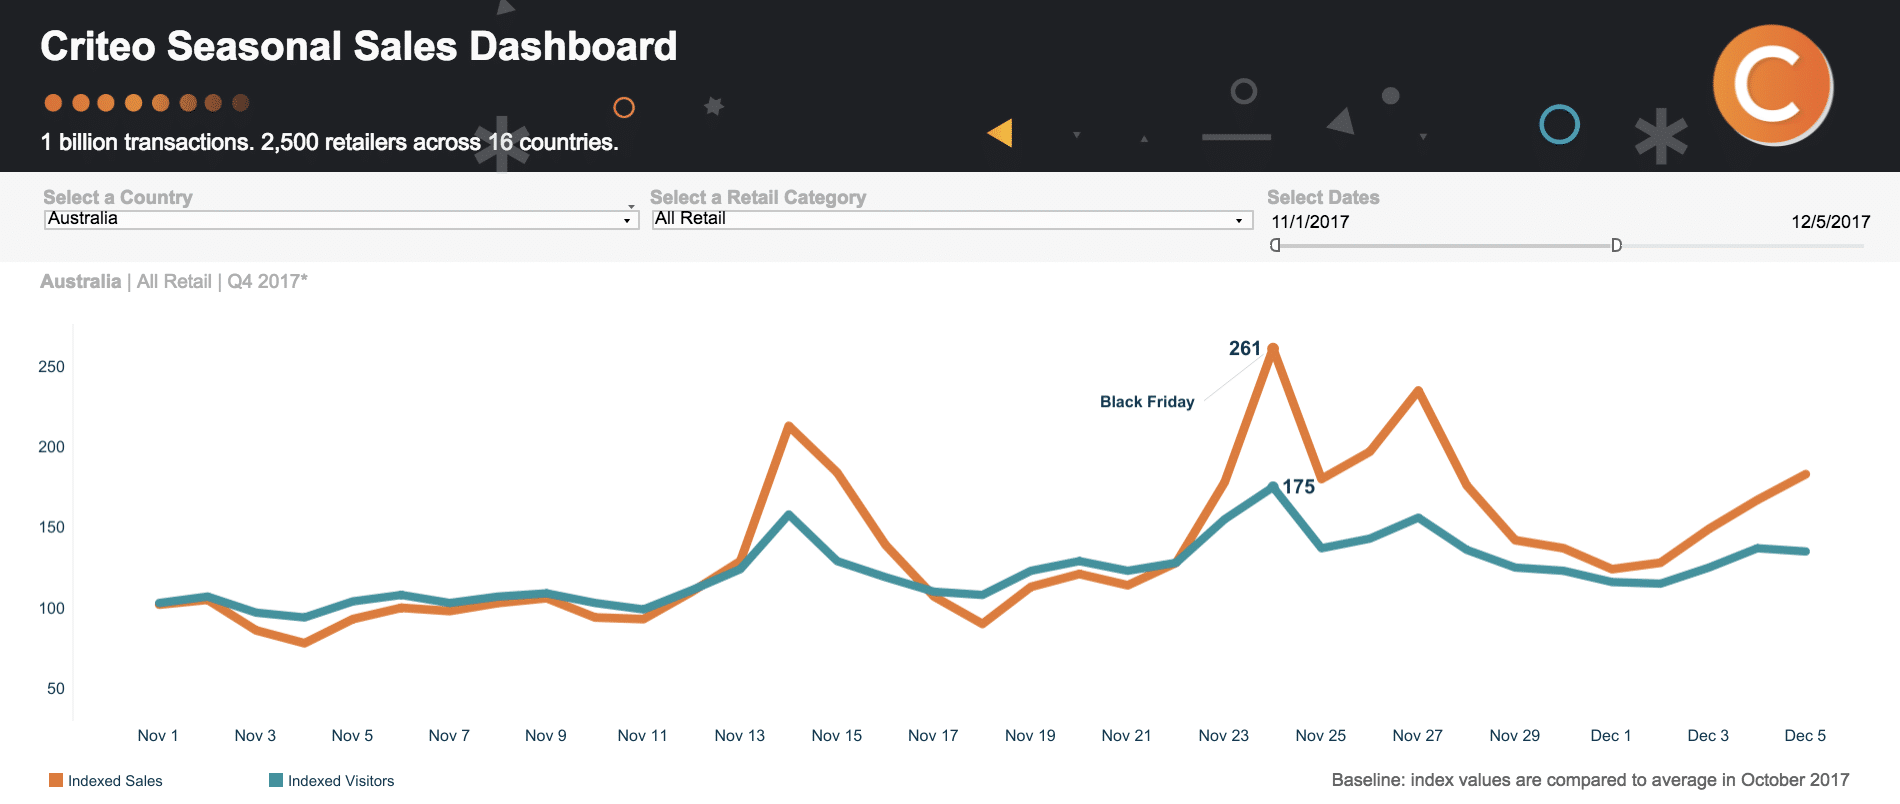Viewport: 1900px width, 804px height.
Task: Click the 250 y-axis value
Action: pyautogui.click(x=51, y=367)
